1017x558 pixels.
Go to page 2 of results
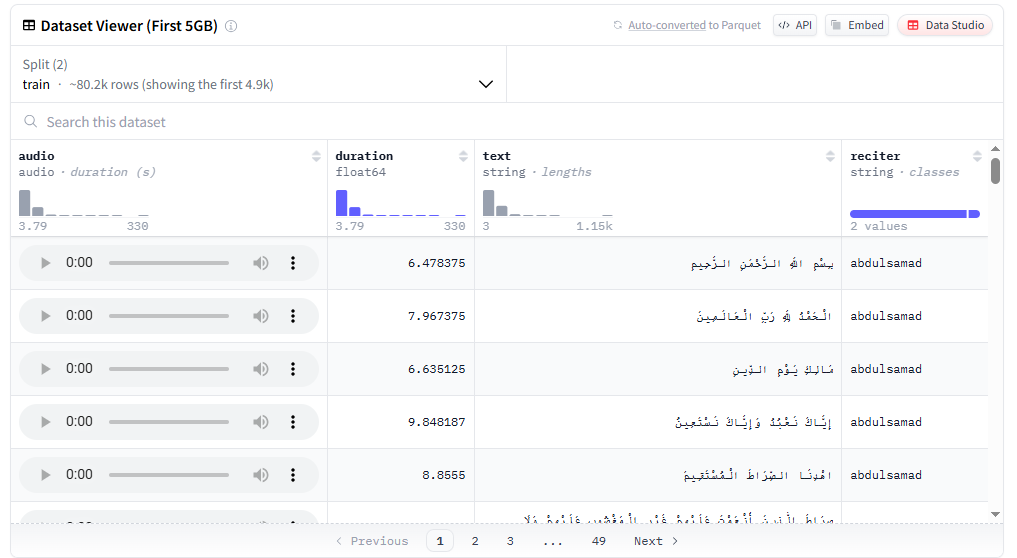(x=475, y=541)
